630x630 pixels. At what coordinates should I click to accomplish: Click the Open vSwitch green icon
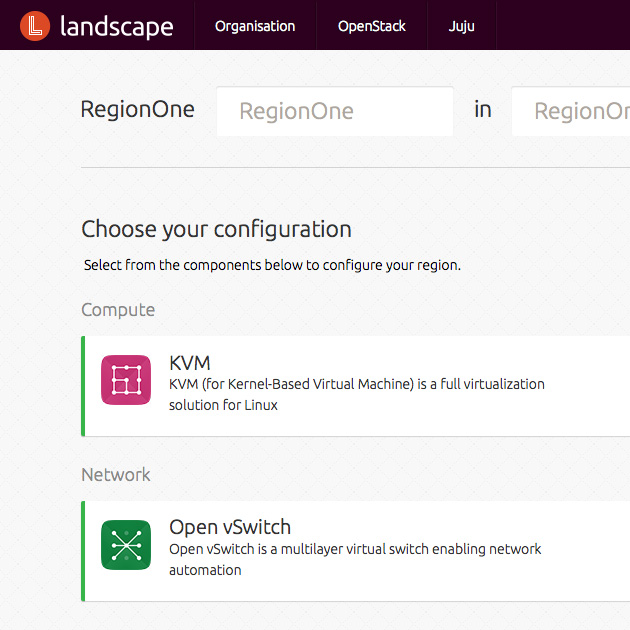pyautogui.click(x=126, y=545)
